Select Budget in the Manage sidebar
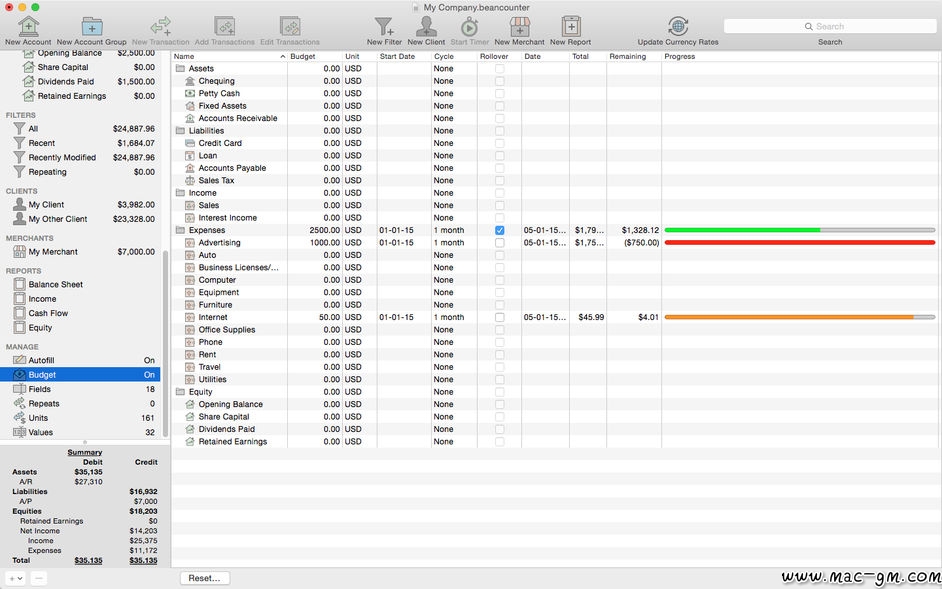The height and width of the screenshot is (589, 942). tap(42, 375)
